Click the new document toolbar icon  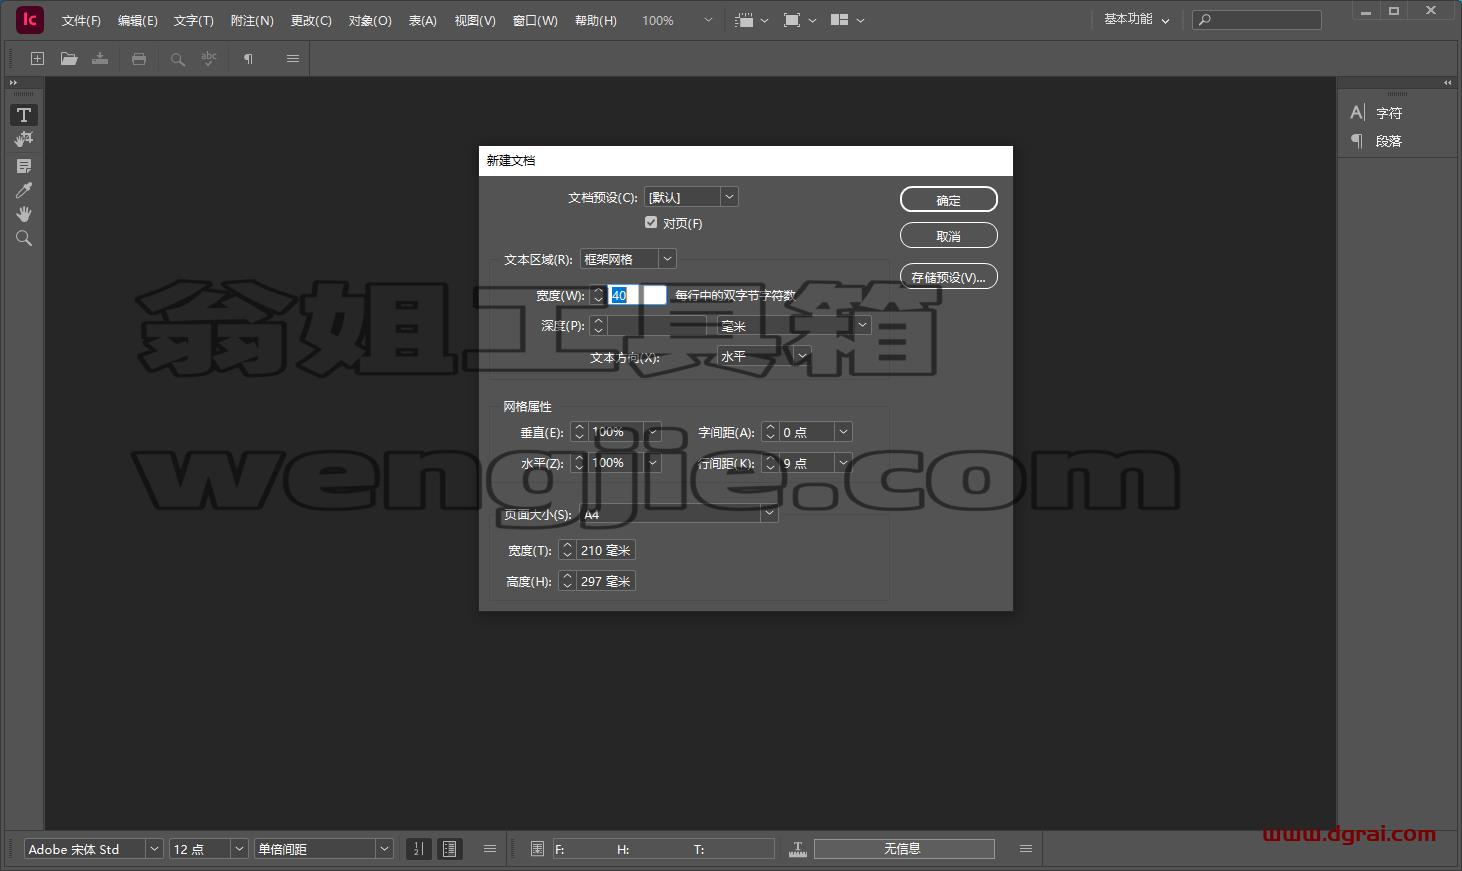(x=37, y=59)
